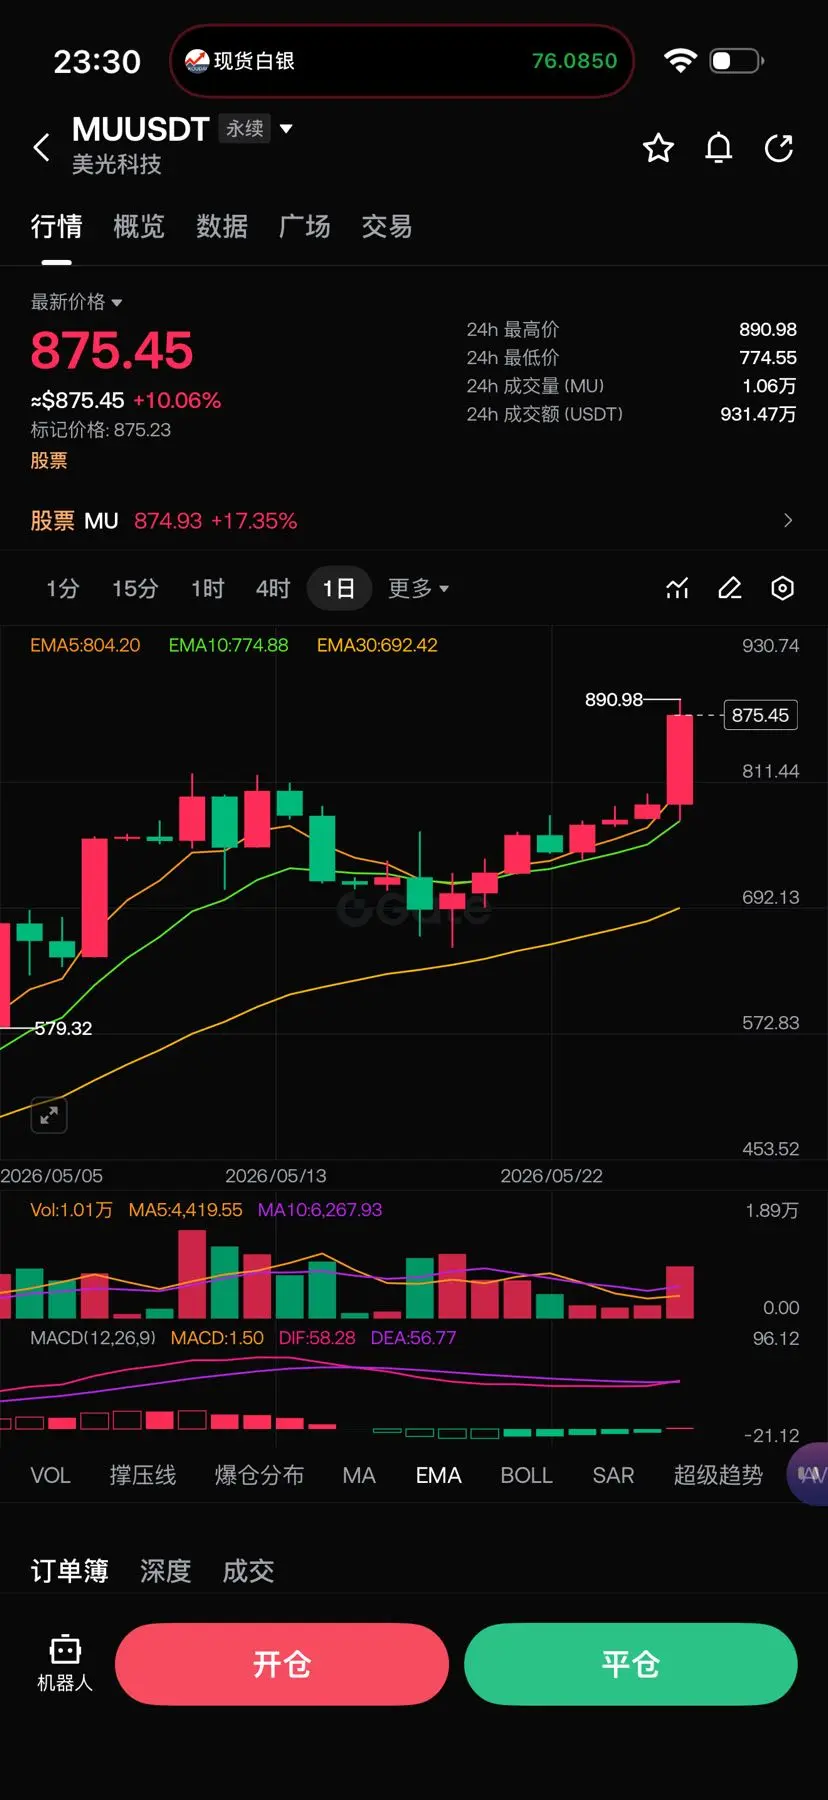Switch to 广场 tab
Image resolution: width=828 pixels, height=1800 pixels.
pos(304,227)
